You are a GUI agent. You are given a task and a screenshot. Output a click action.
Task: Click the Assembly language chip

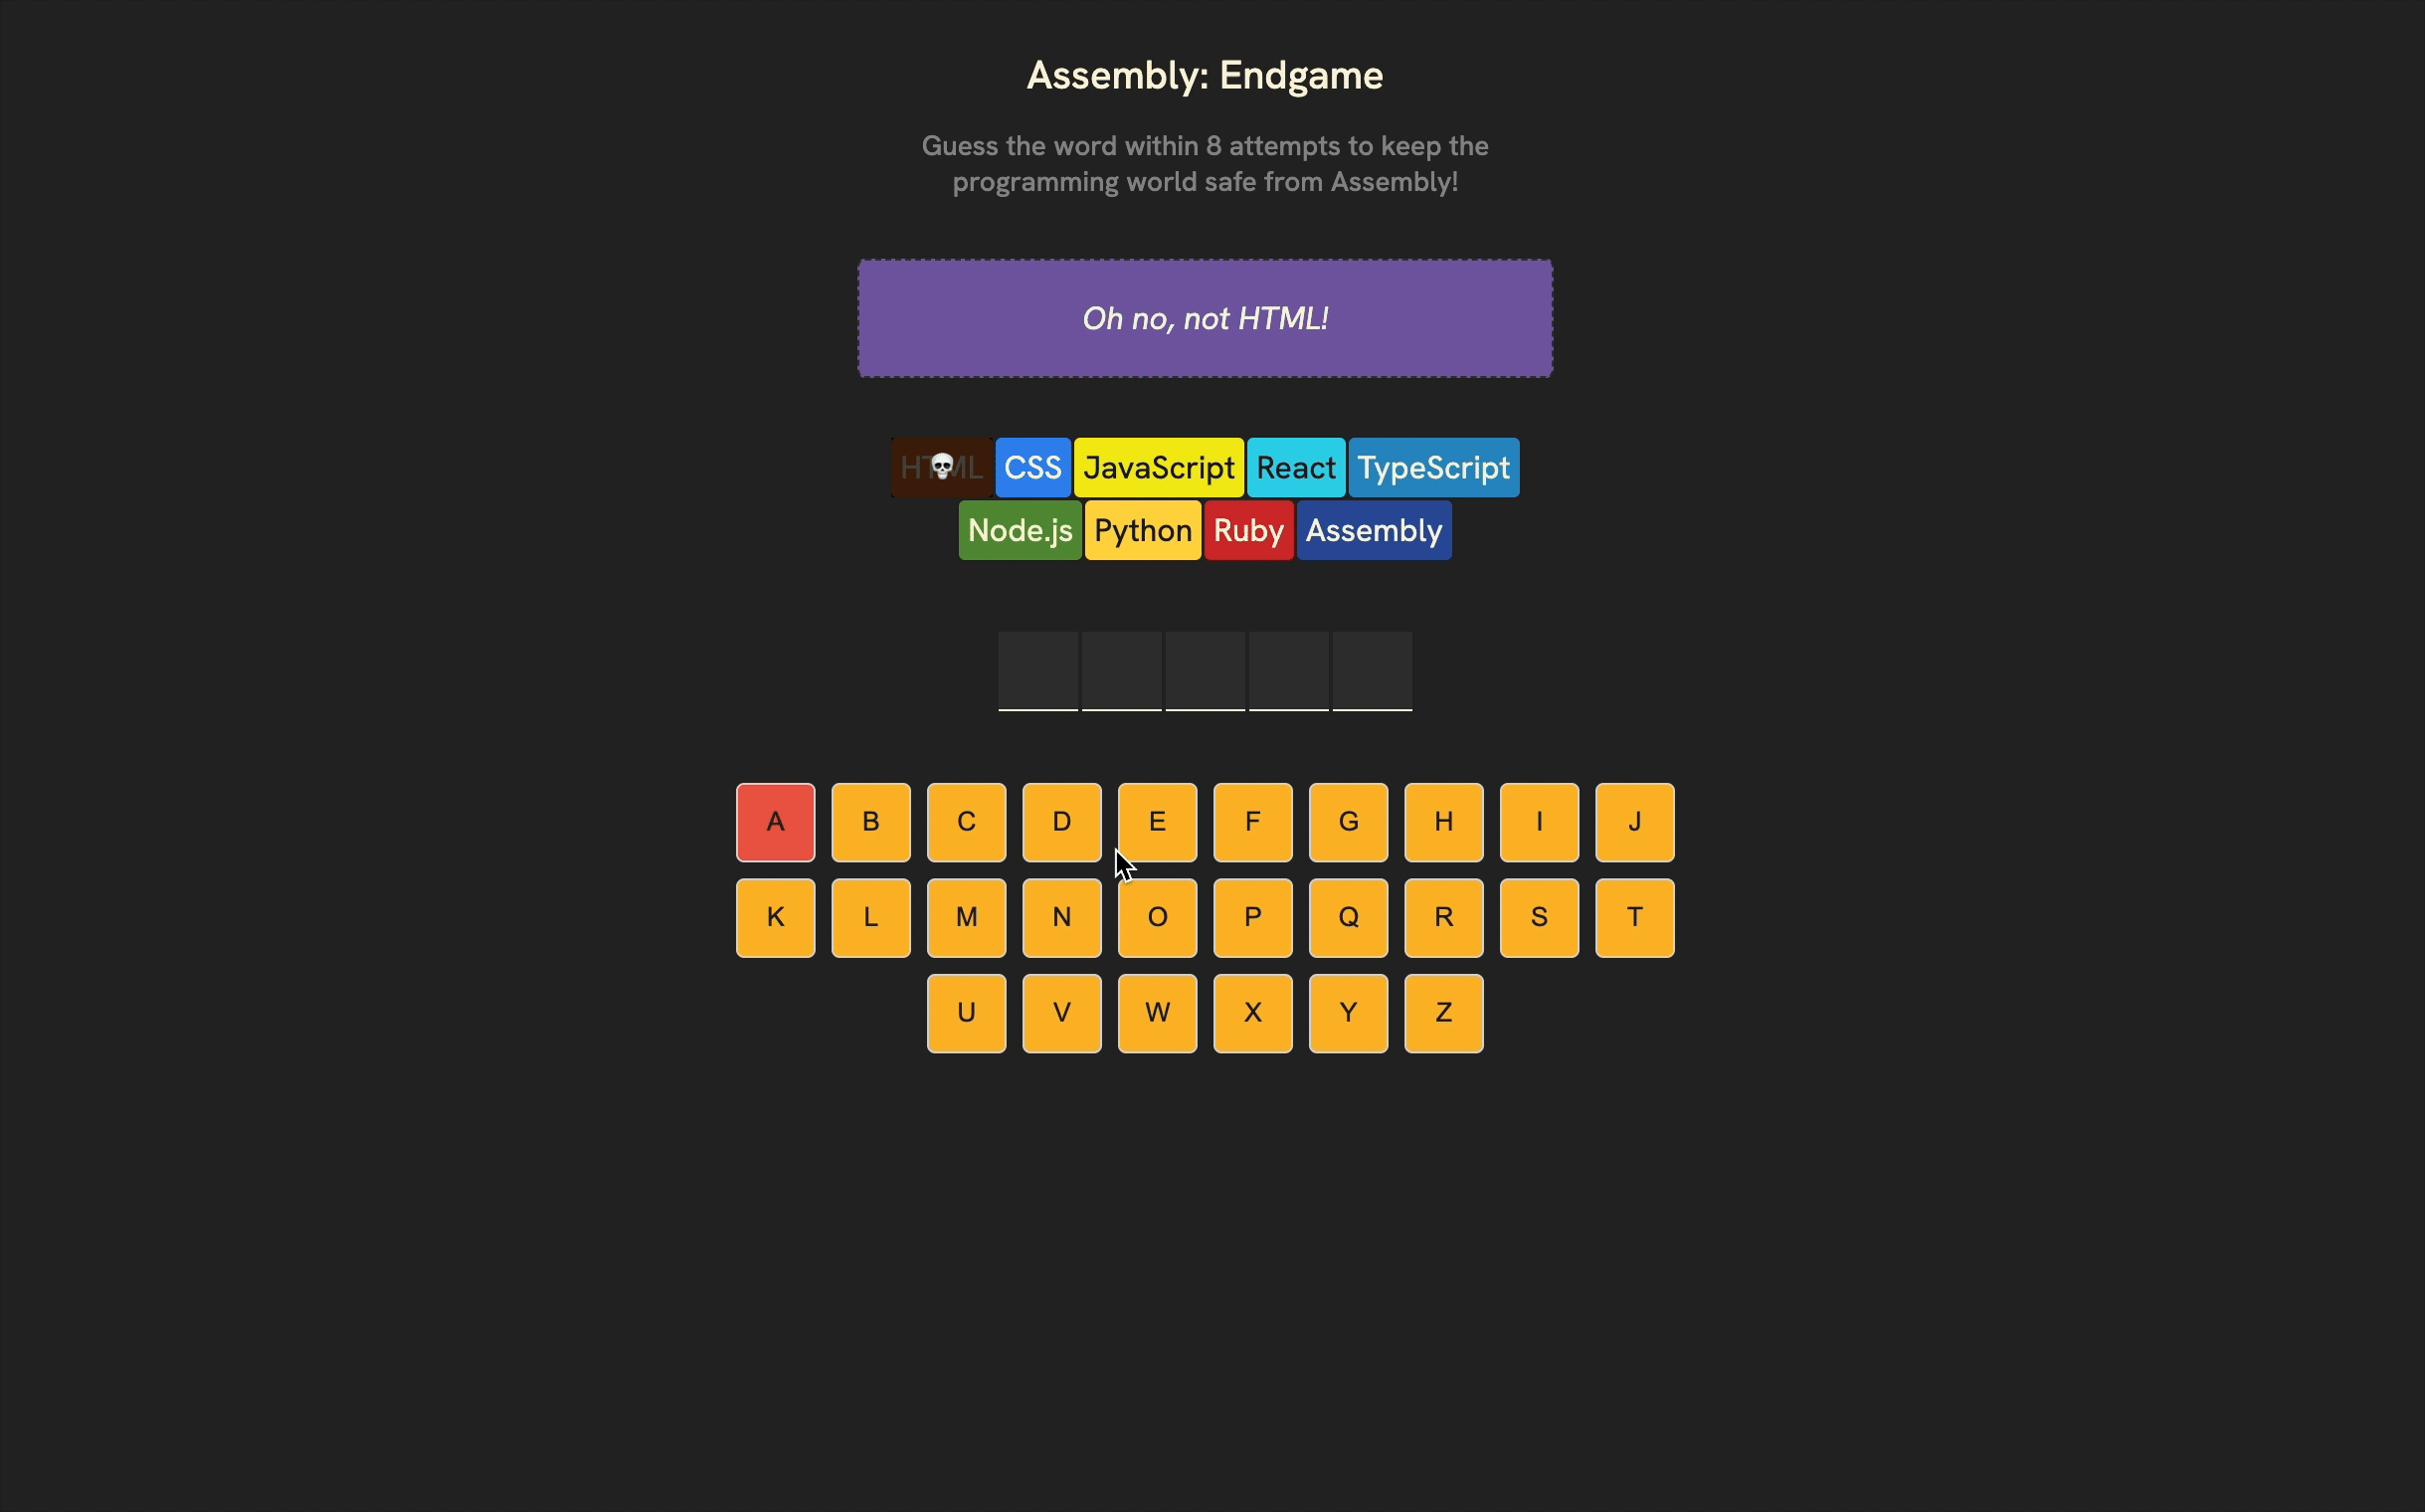1373,531
